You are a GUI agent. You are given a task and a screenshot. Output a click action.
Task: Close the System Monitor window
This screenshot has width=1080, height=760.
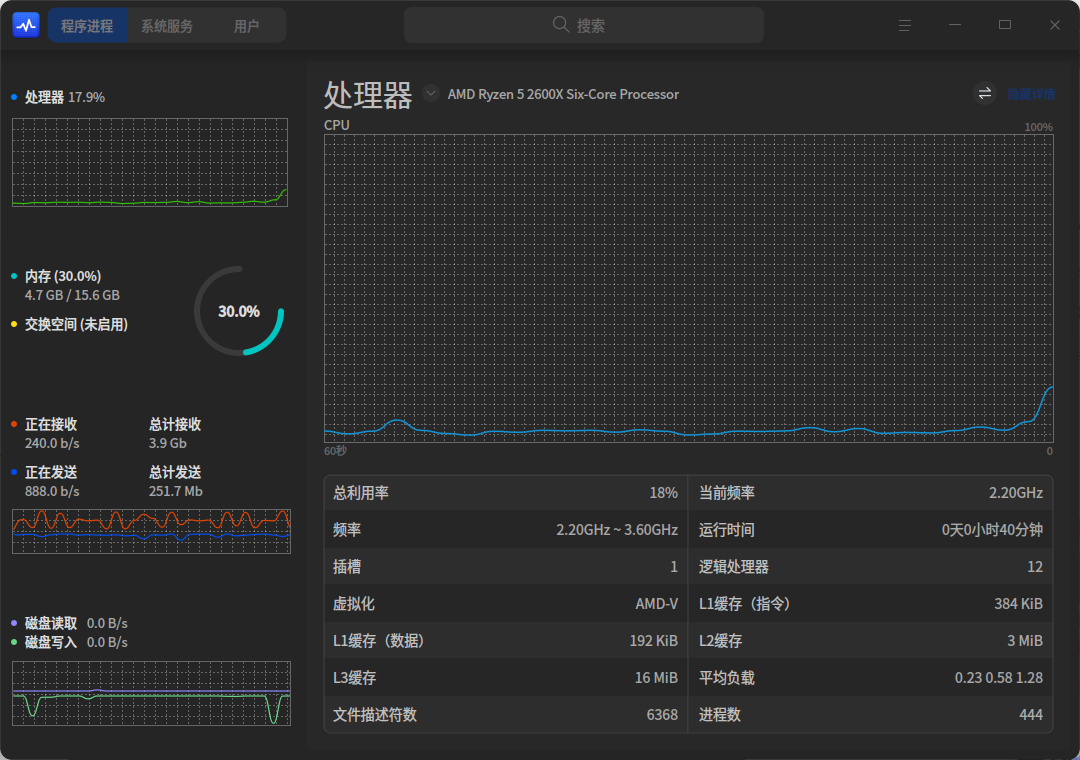(x=1055, y=25)
